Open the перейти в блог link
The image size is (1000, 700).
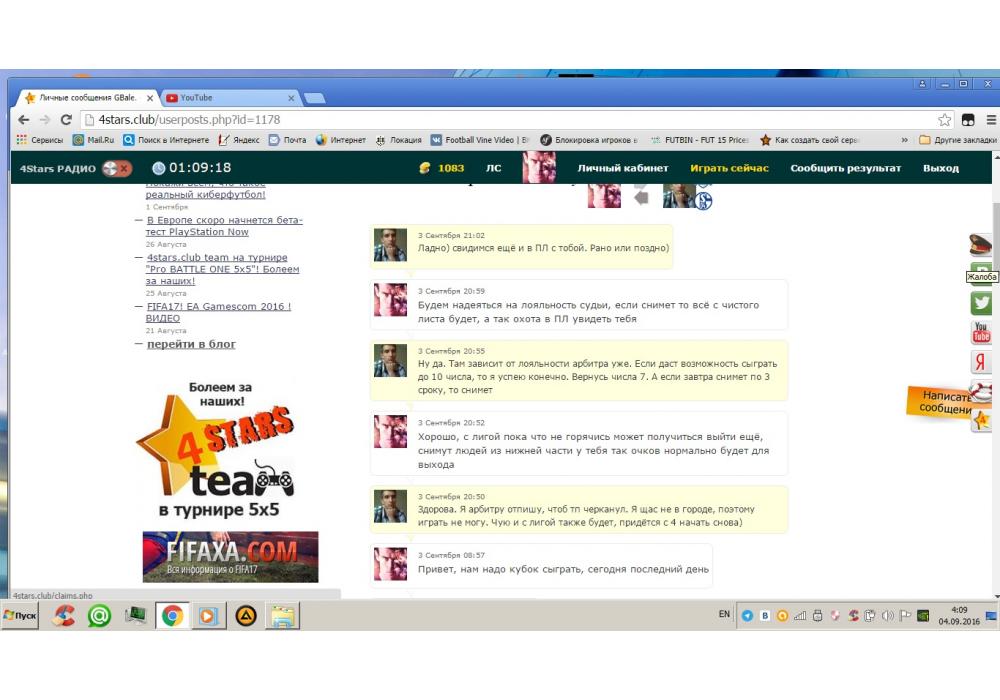point(191,344)
